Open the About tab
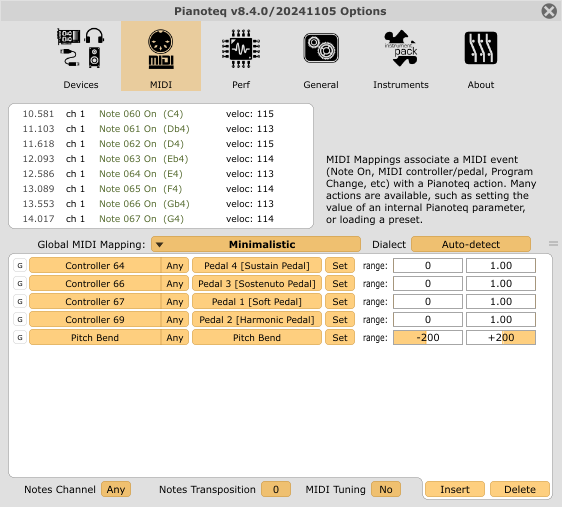This screenshot has height=507, width=562. point(481,57)
